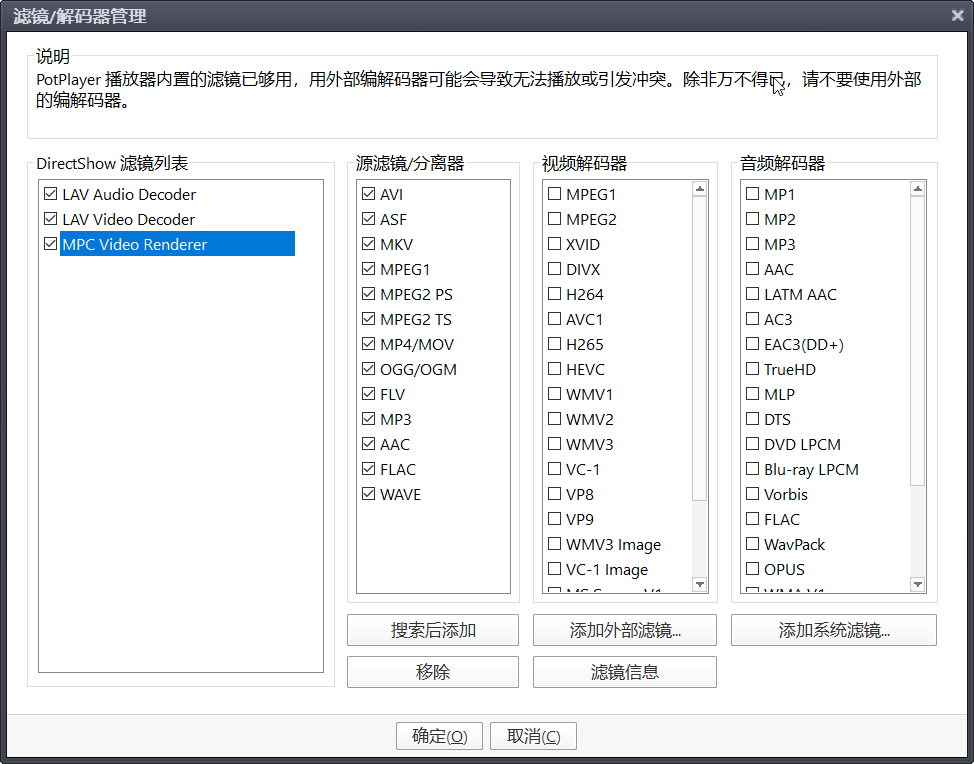Screen dimensions: 974x764
Task: Toggle the LAV Video Decoder checkbox
Action: point(50,219)
